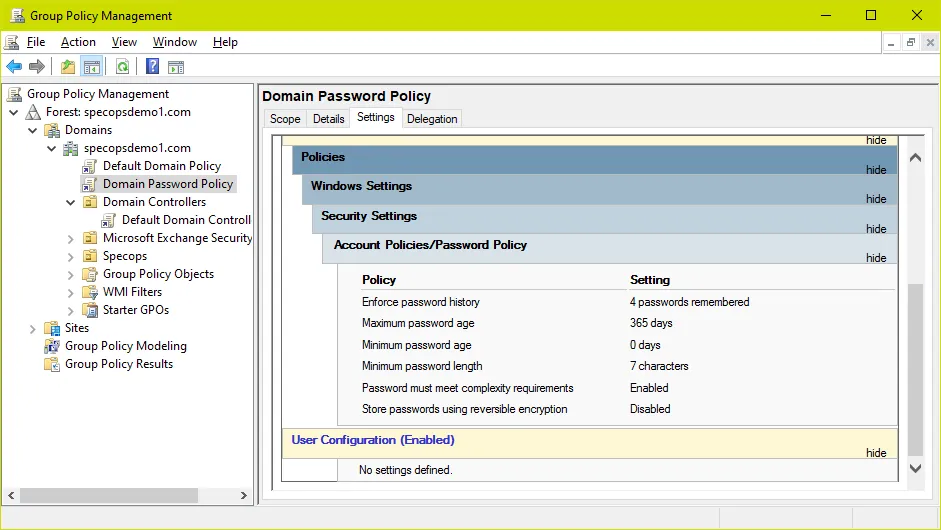Hide the Security Settings section

pos(876,229)
